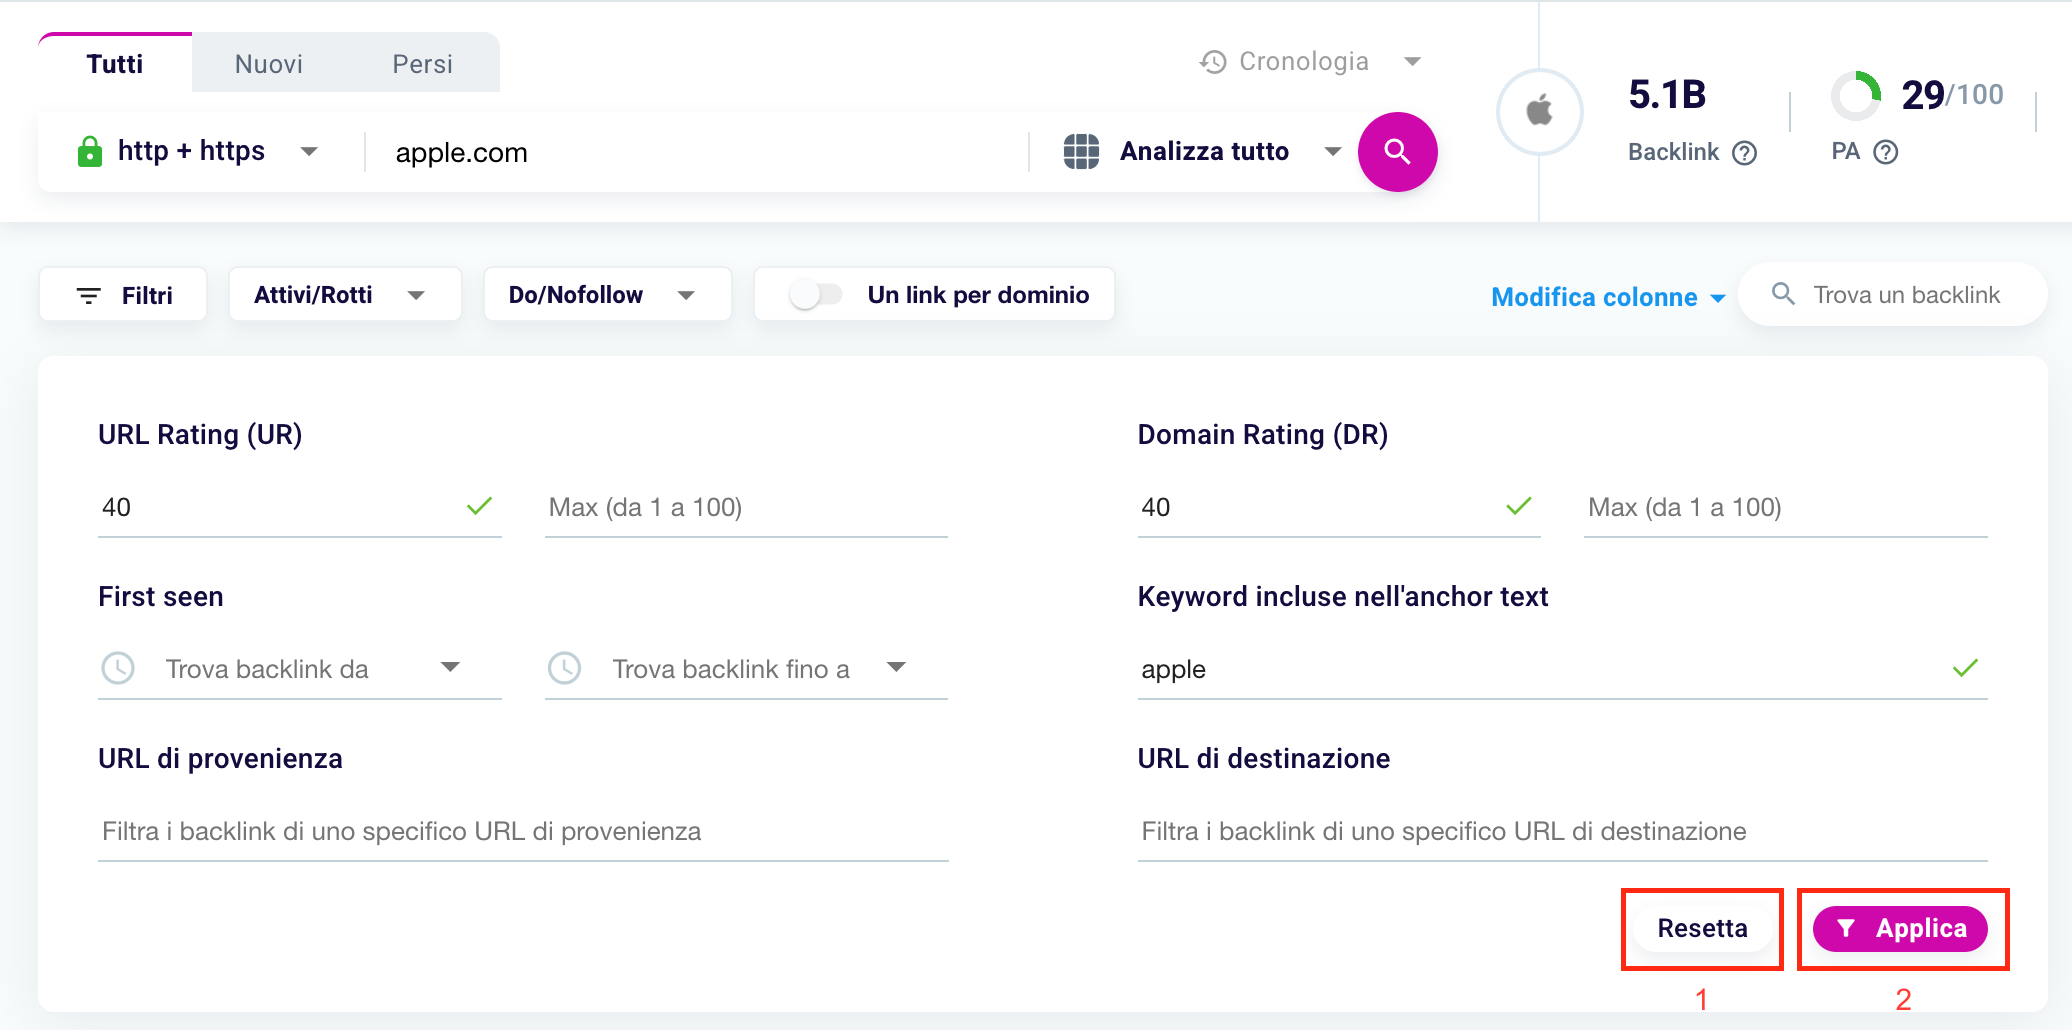Click the clock icon for Trova backlink fino a
The image size is (2072, 1030).
[x=565, y=668]
